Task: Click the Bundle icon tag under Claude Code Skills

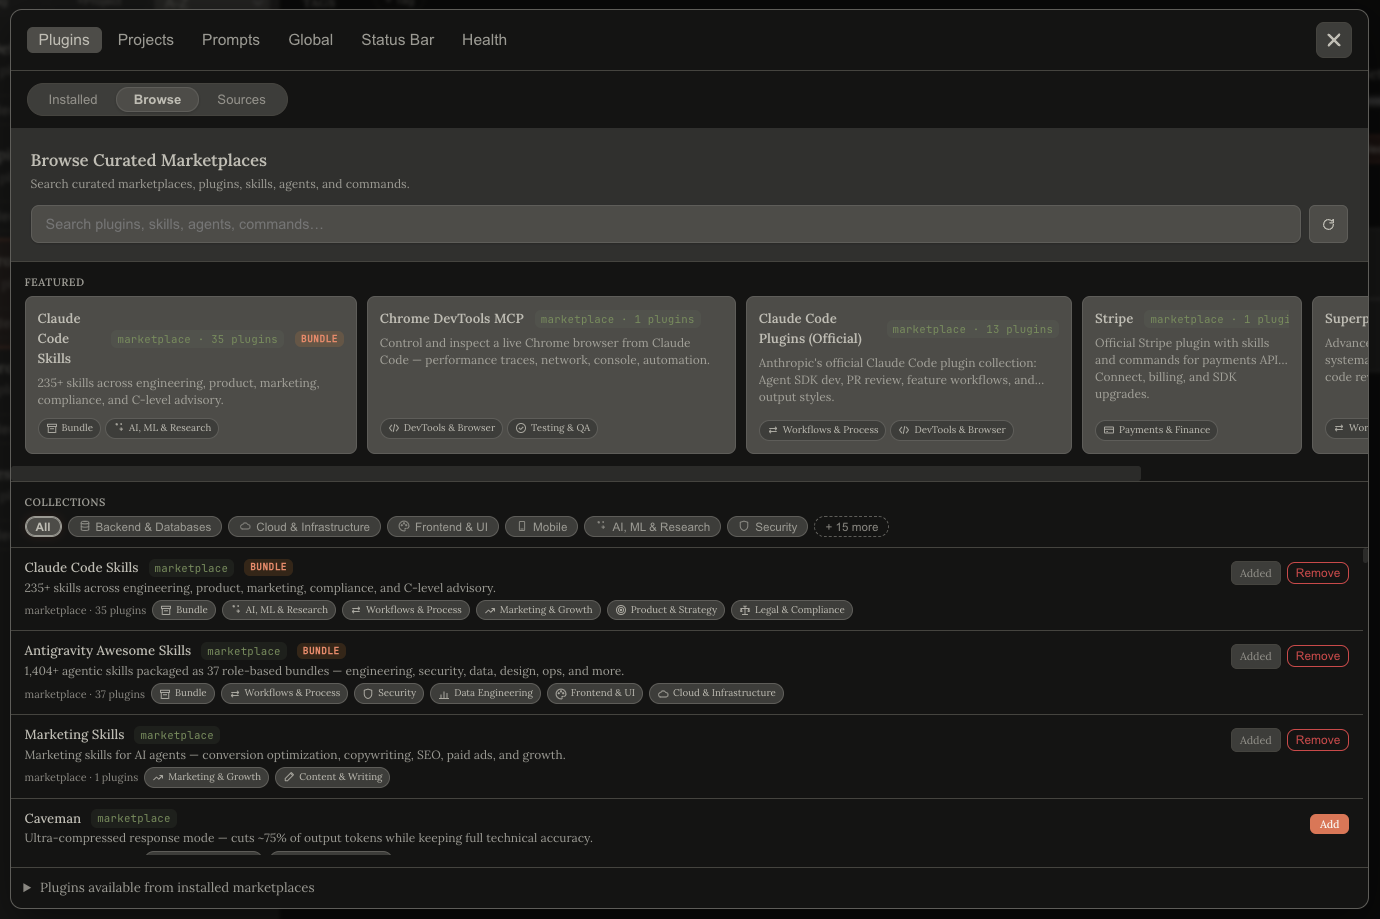Action: tap(165, 609)
